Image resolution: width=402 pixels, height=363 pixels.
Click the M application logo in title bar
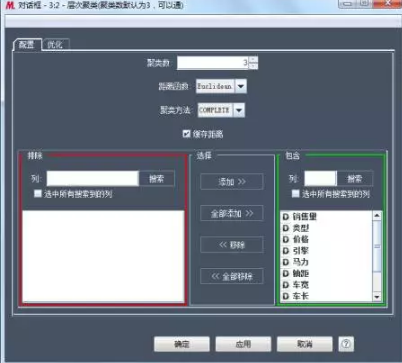pyautogui.click(x=10, y=5)
